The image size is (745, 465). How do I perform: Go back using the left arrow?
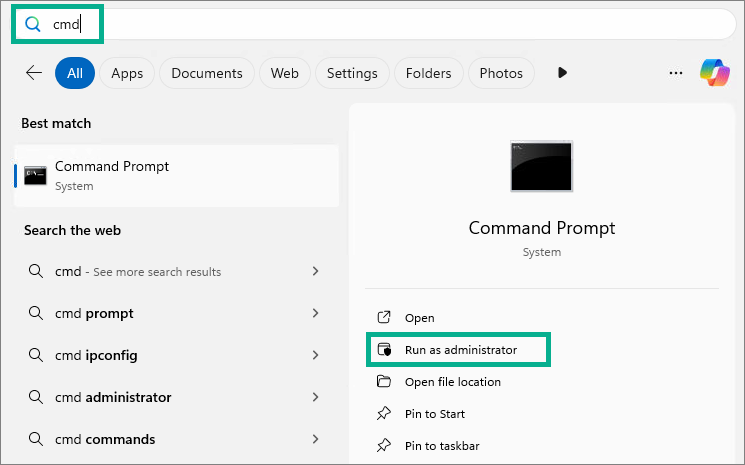point(34,73)
